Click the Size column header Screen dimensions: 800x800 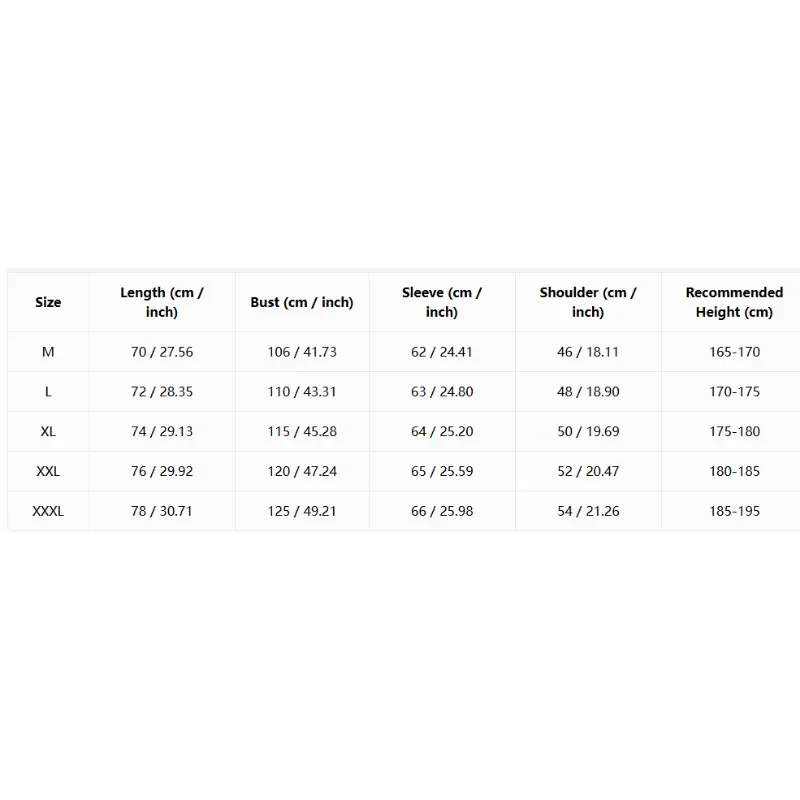pyautogui.click(x=48, y=302)
